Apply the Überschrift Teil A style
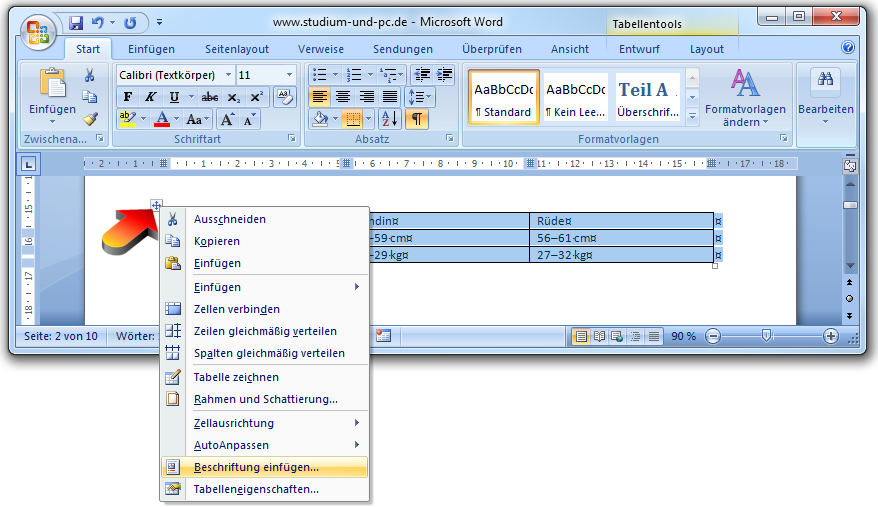Viewport: 878px width, 507px height. point(648,97)
